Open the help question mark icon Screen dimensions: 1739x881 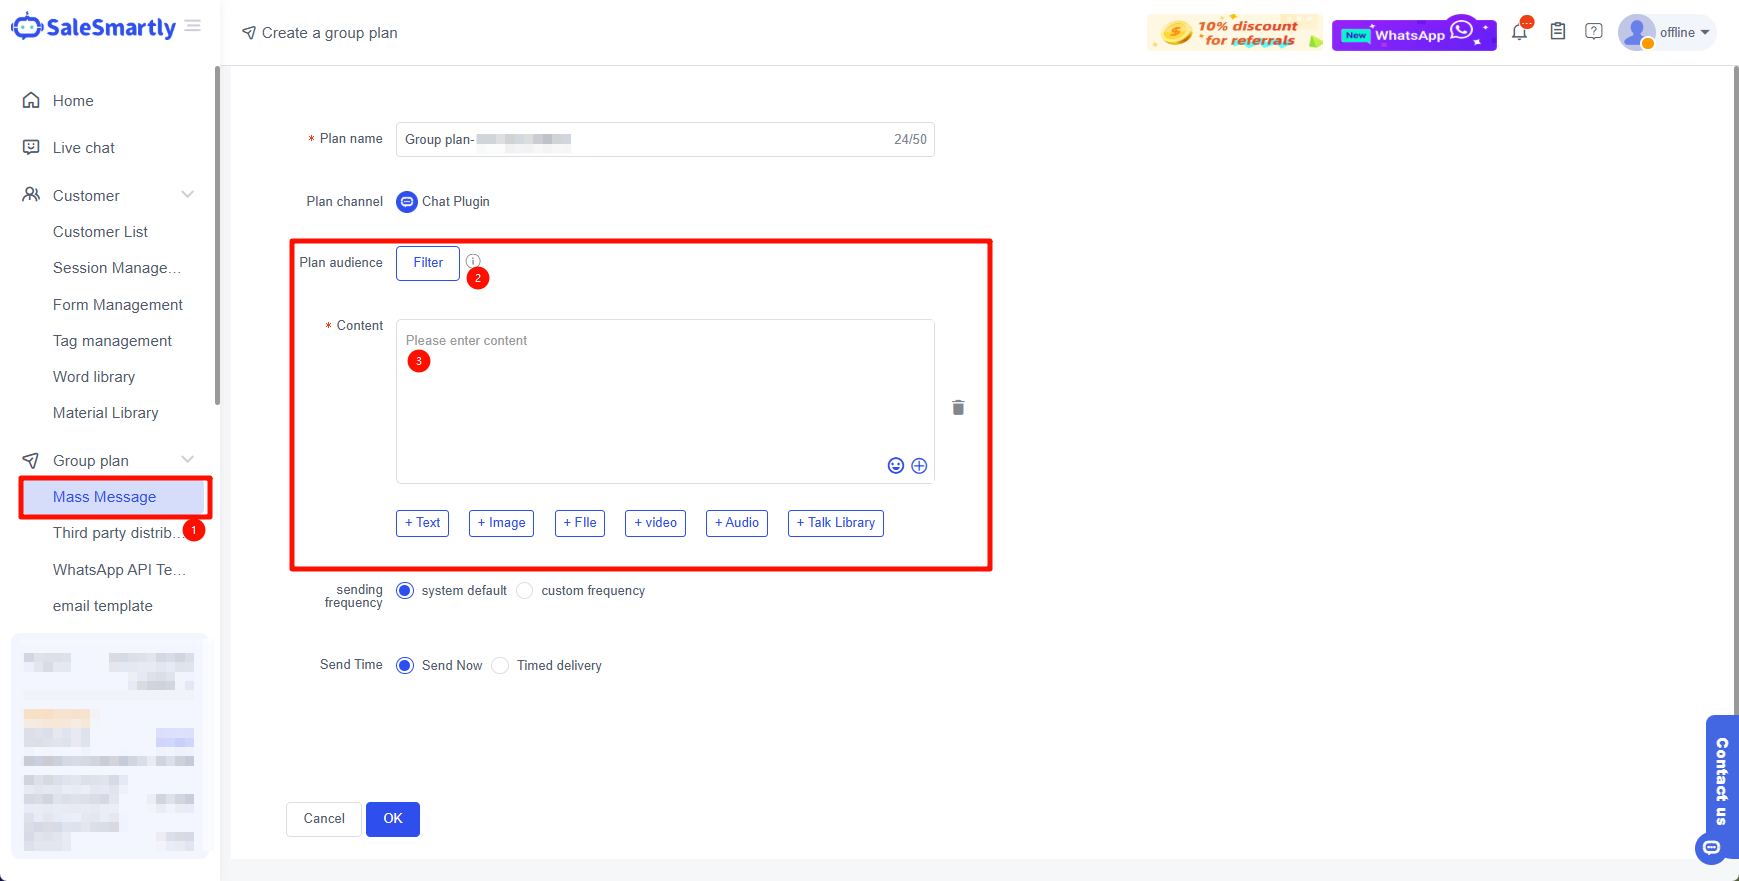tap(1594, 32)
